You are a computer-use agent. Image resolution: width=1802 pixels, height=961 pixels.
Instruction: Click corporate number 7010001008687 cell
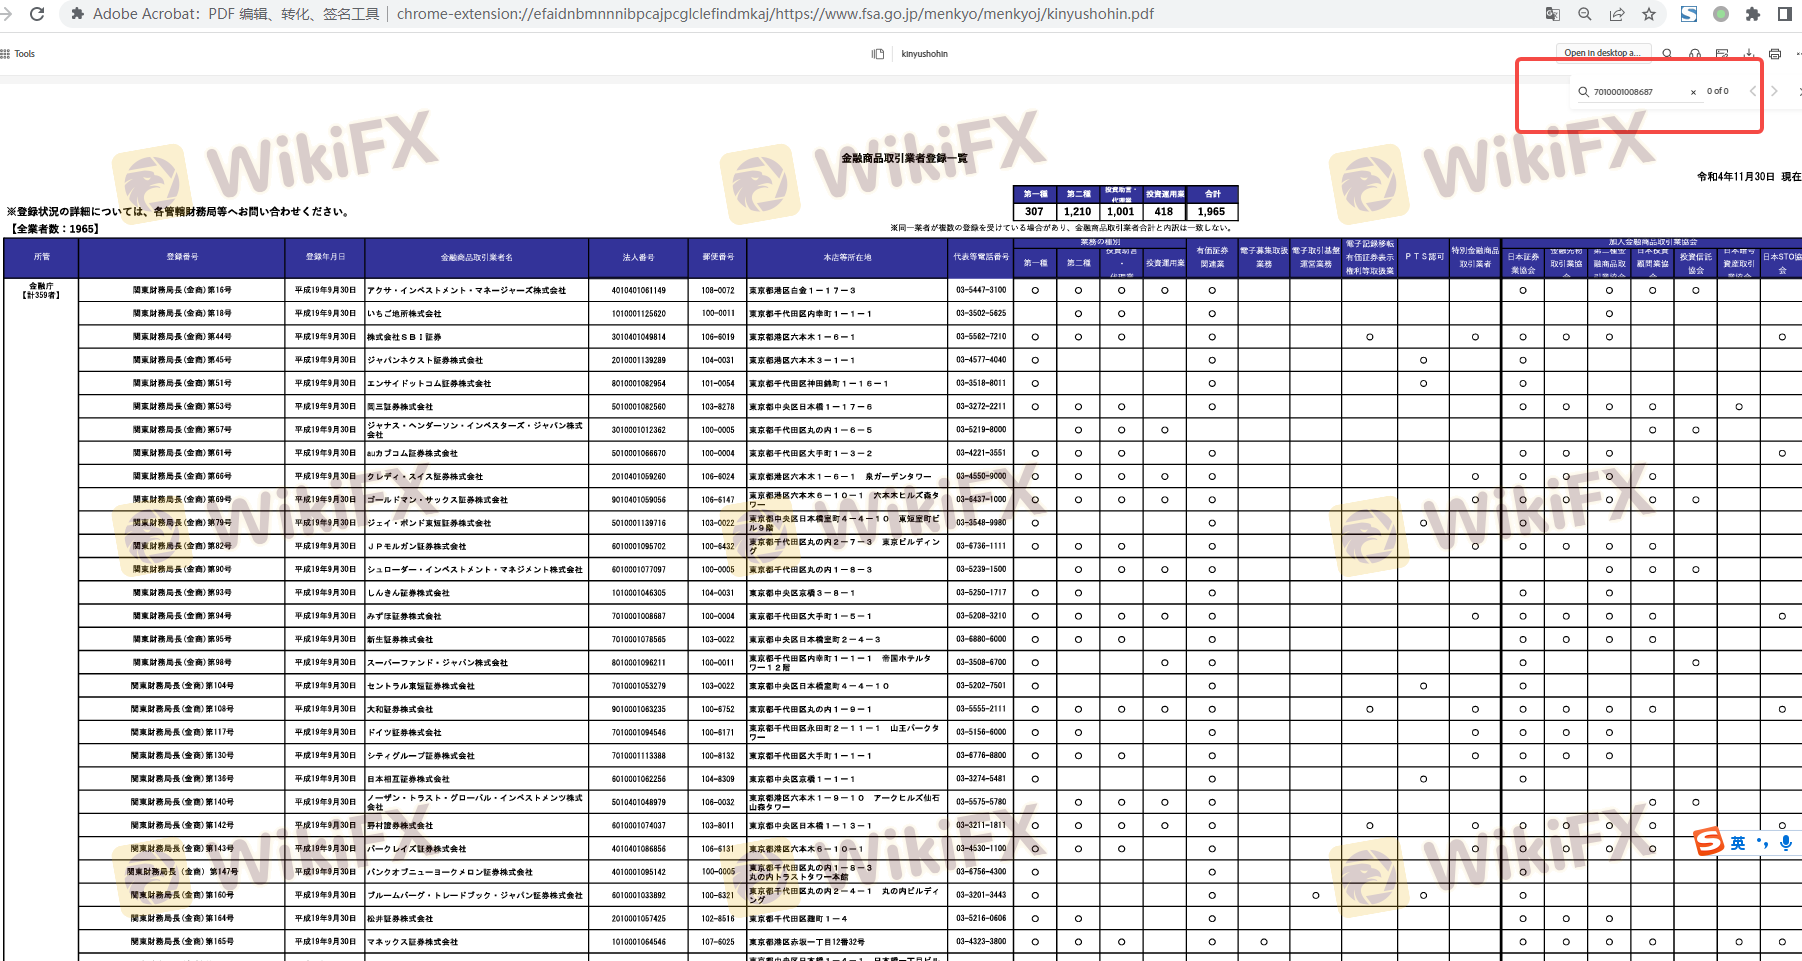(x=638, y=616)
